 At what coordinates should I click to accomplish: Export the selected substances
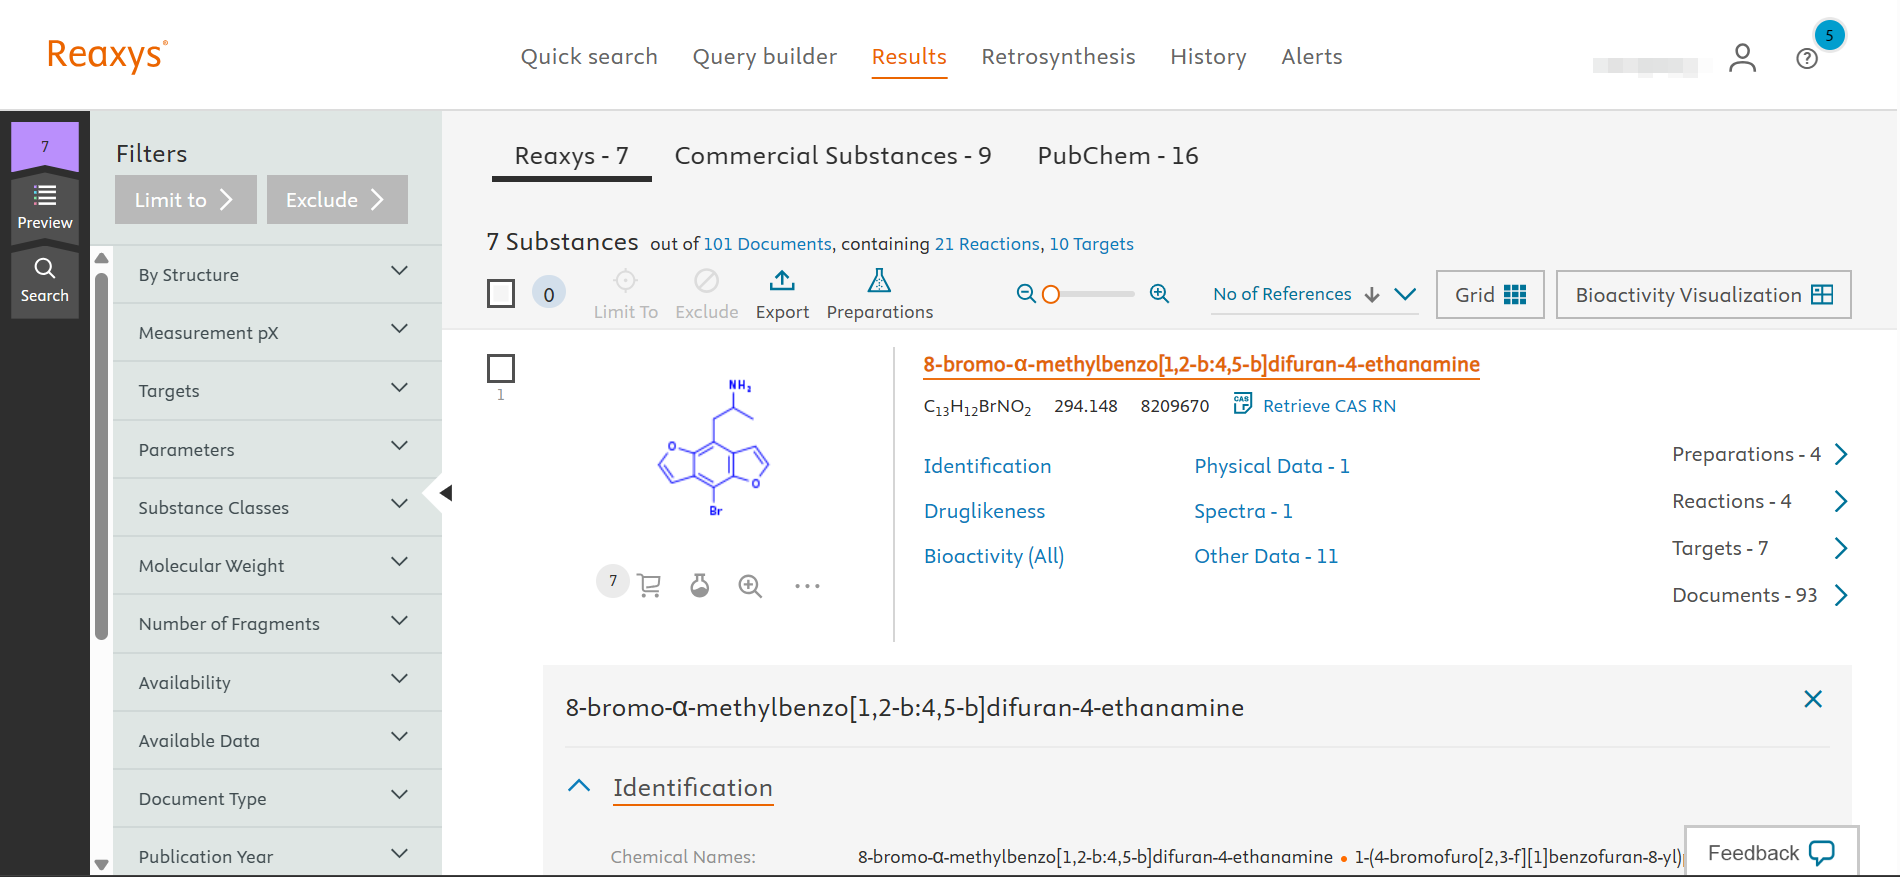782,294
